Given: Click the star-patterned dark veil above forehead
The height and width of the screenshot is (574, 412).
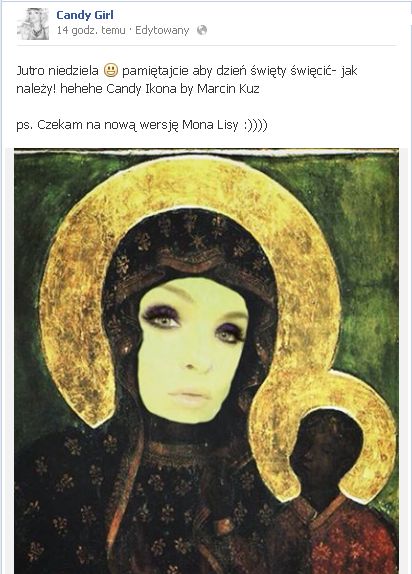Looking at the screenshot, I should (190, 243).
